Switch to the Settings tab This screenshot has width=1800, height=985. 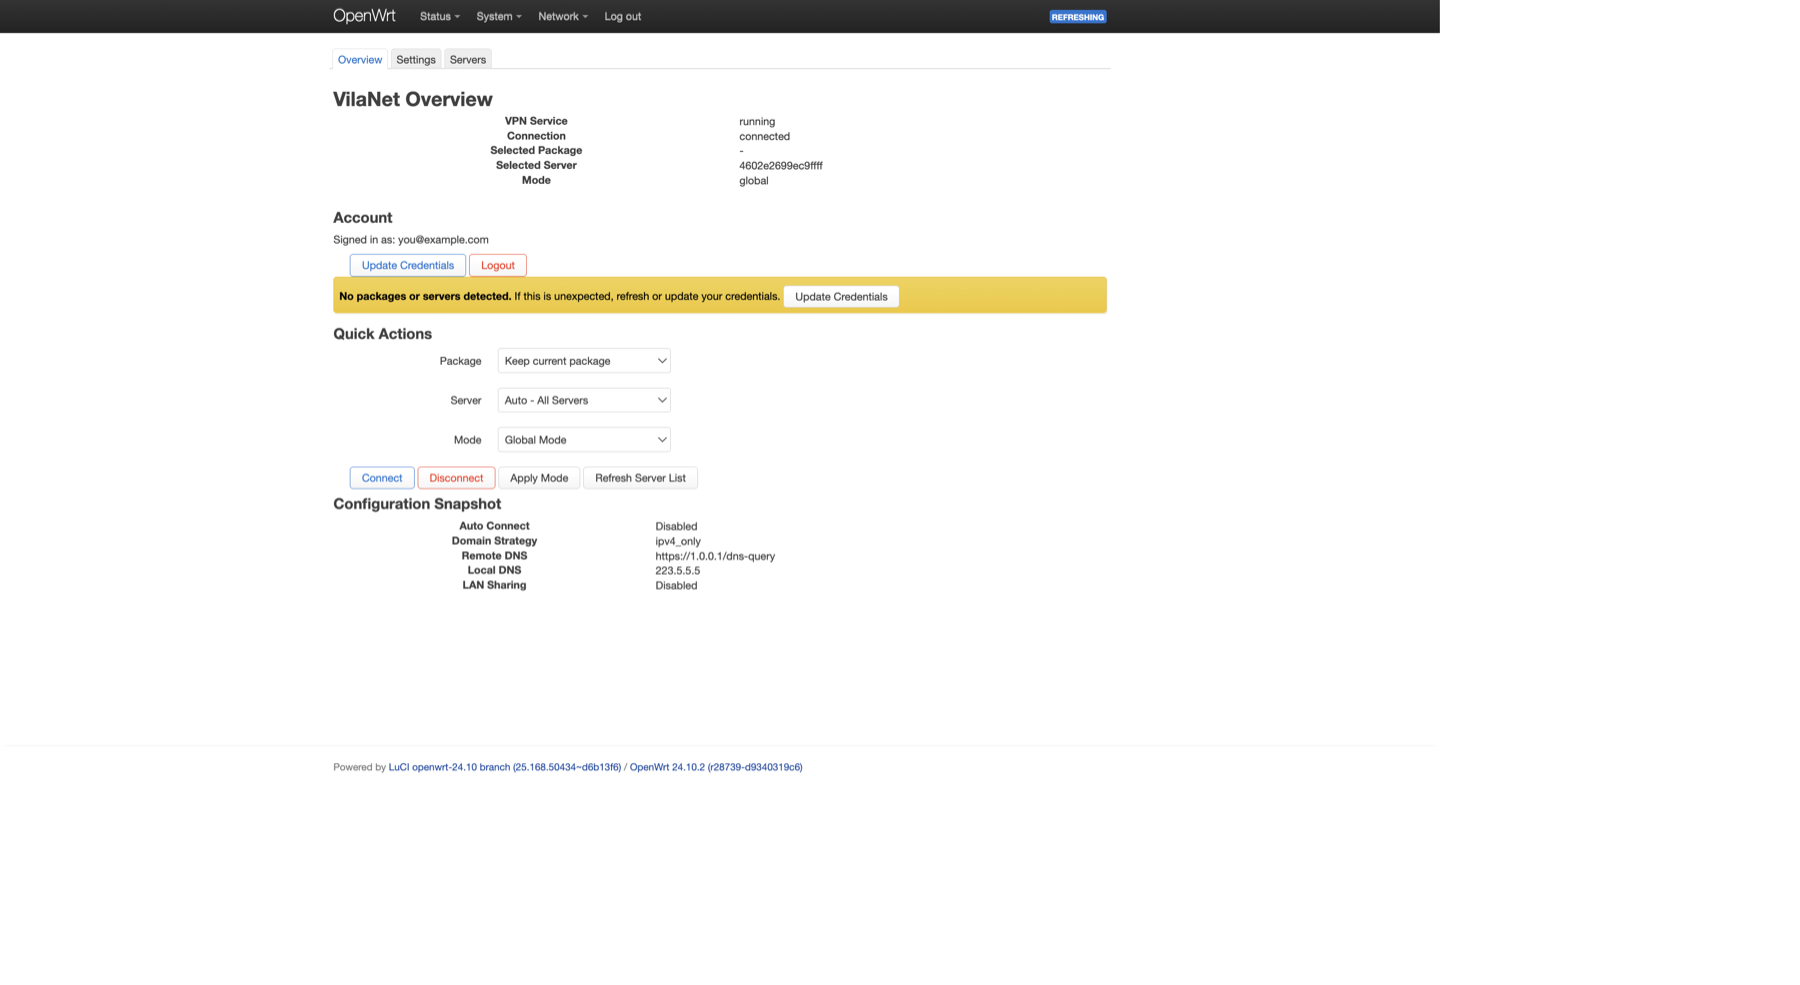pos(416,60)
